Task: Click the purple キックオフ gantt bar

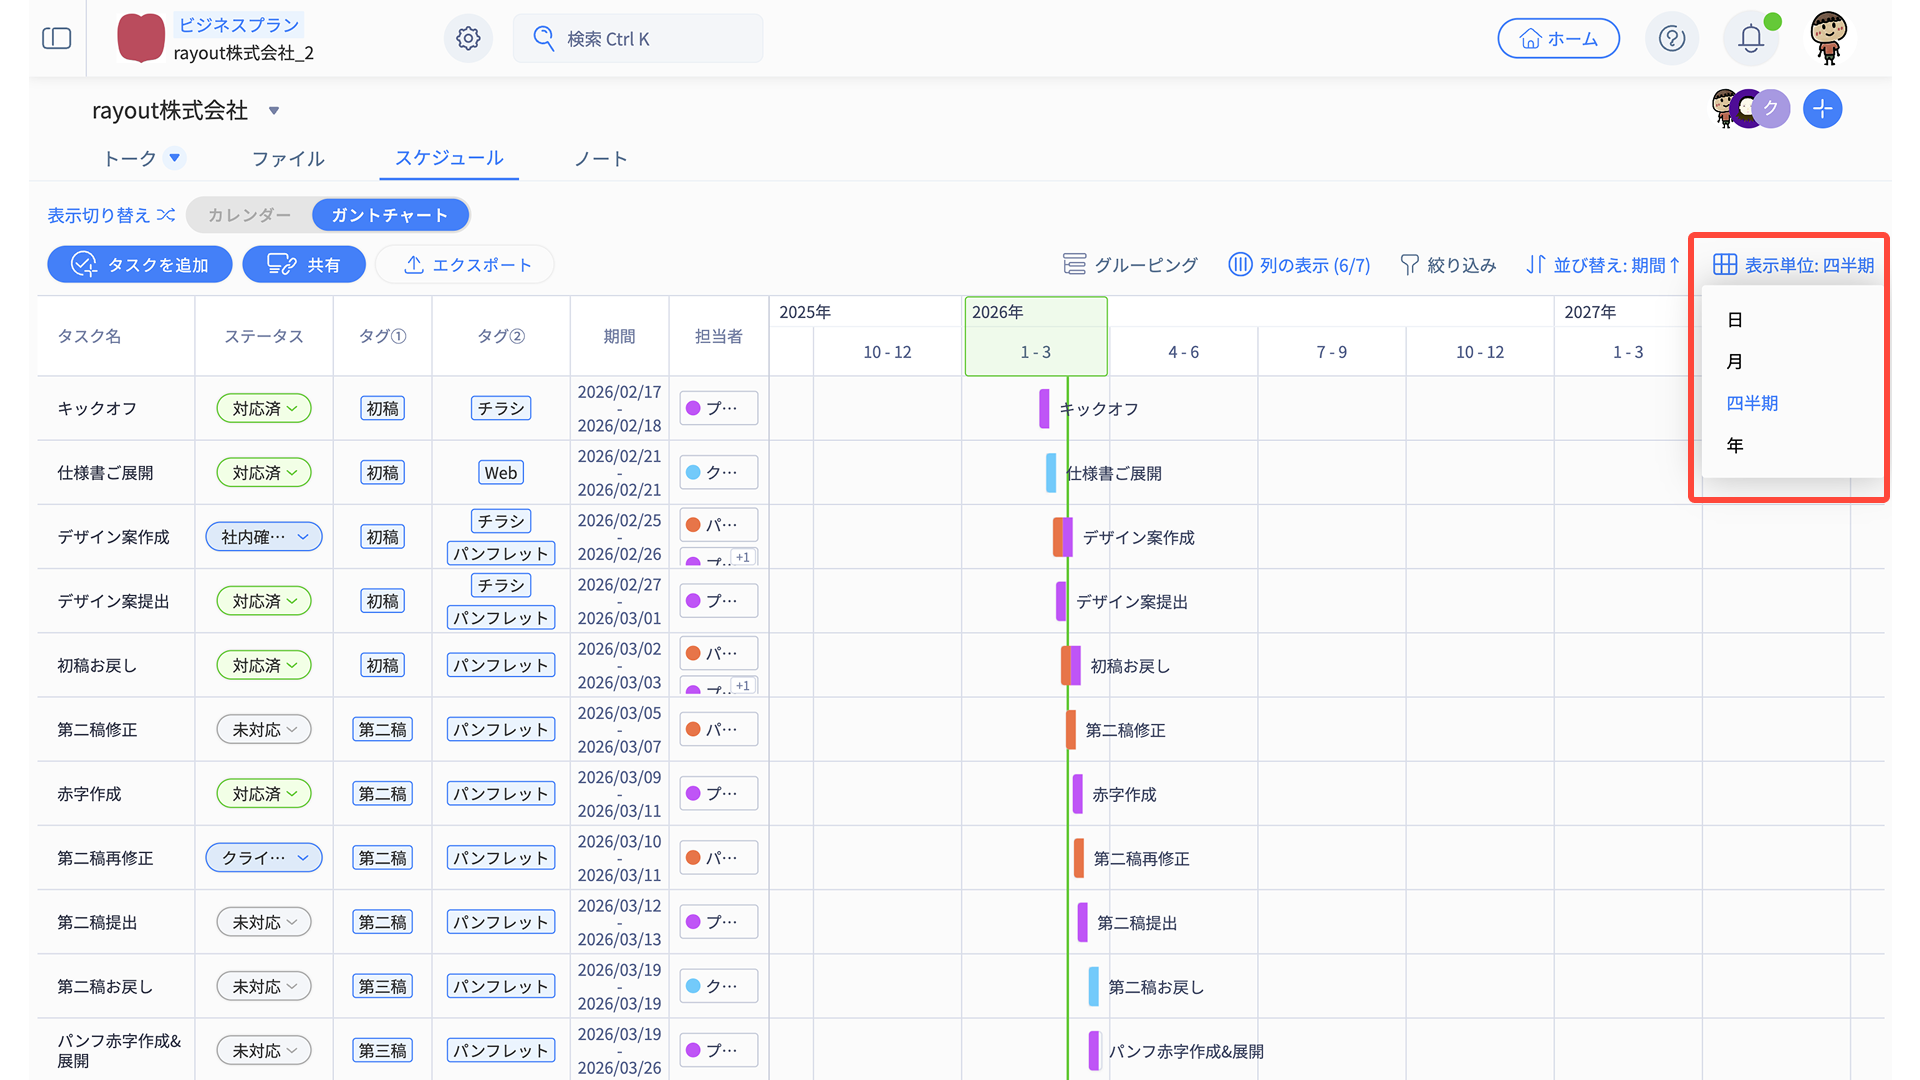Action: [1044, 409]
